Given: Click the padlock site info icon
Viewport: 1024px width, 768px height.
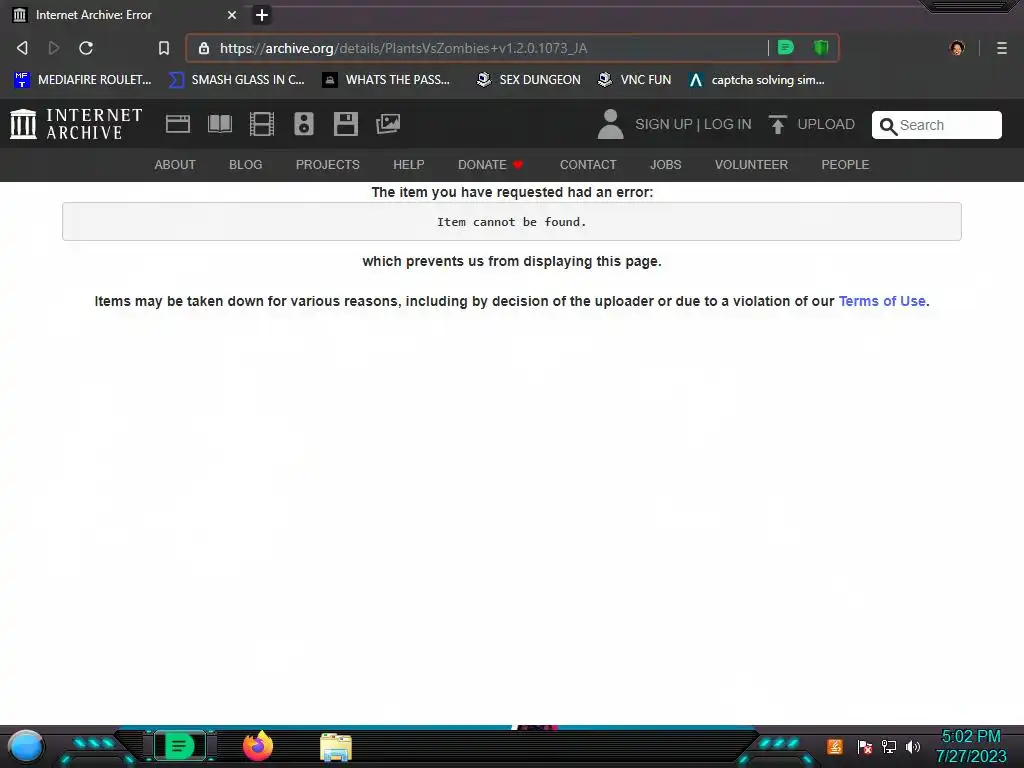Looking at the screenshot, I should coord(204,48).
